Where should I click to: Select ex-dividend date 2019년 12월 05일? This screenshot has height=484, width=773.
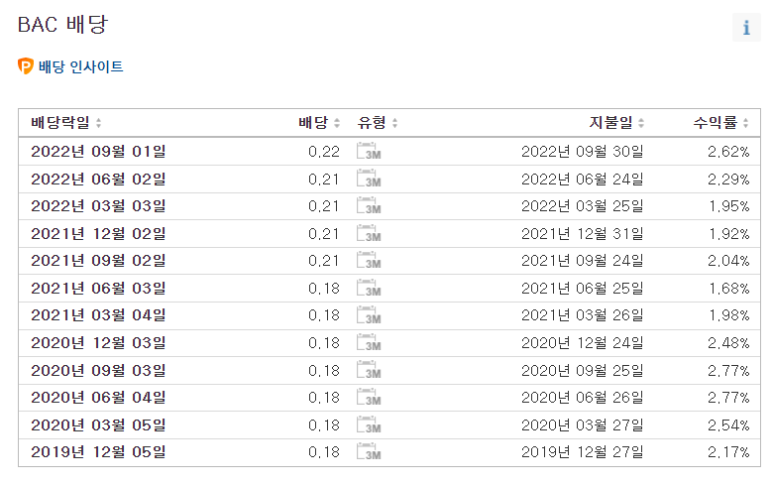[x=98, y=452]
